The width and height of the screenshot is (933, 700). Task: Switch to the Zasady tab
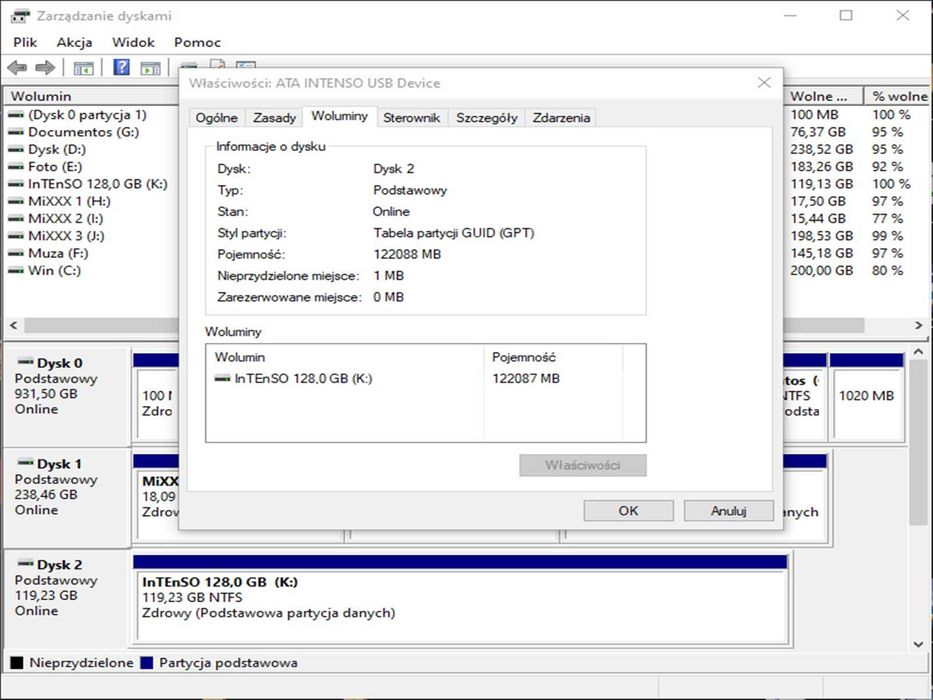coord(274,118)
